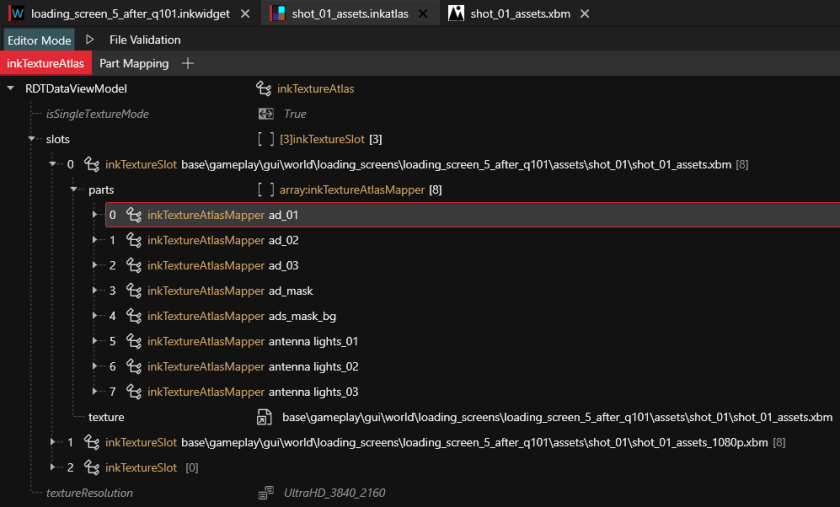
Task: Expand the antenna lights_03 entry
Action: point(95,391)
